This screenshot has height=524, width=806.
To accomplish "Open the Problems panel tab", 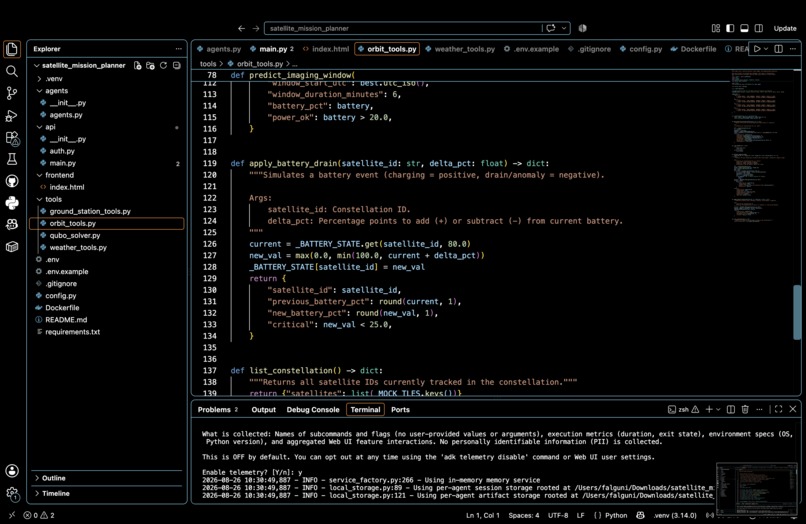I will point(217,409).
